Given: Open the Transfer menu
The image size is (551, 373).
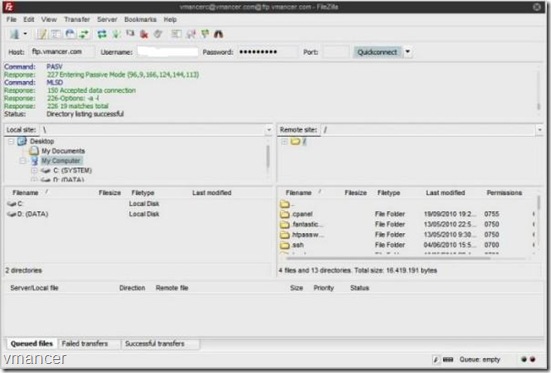Looking at the screenshot, I should (77, 19).
